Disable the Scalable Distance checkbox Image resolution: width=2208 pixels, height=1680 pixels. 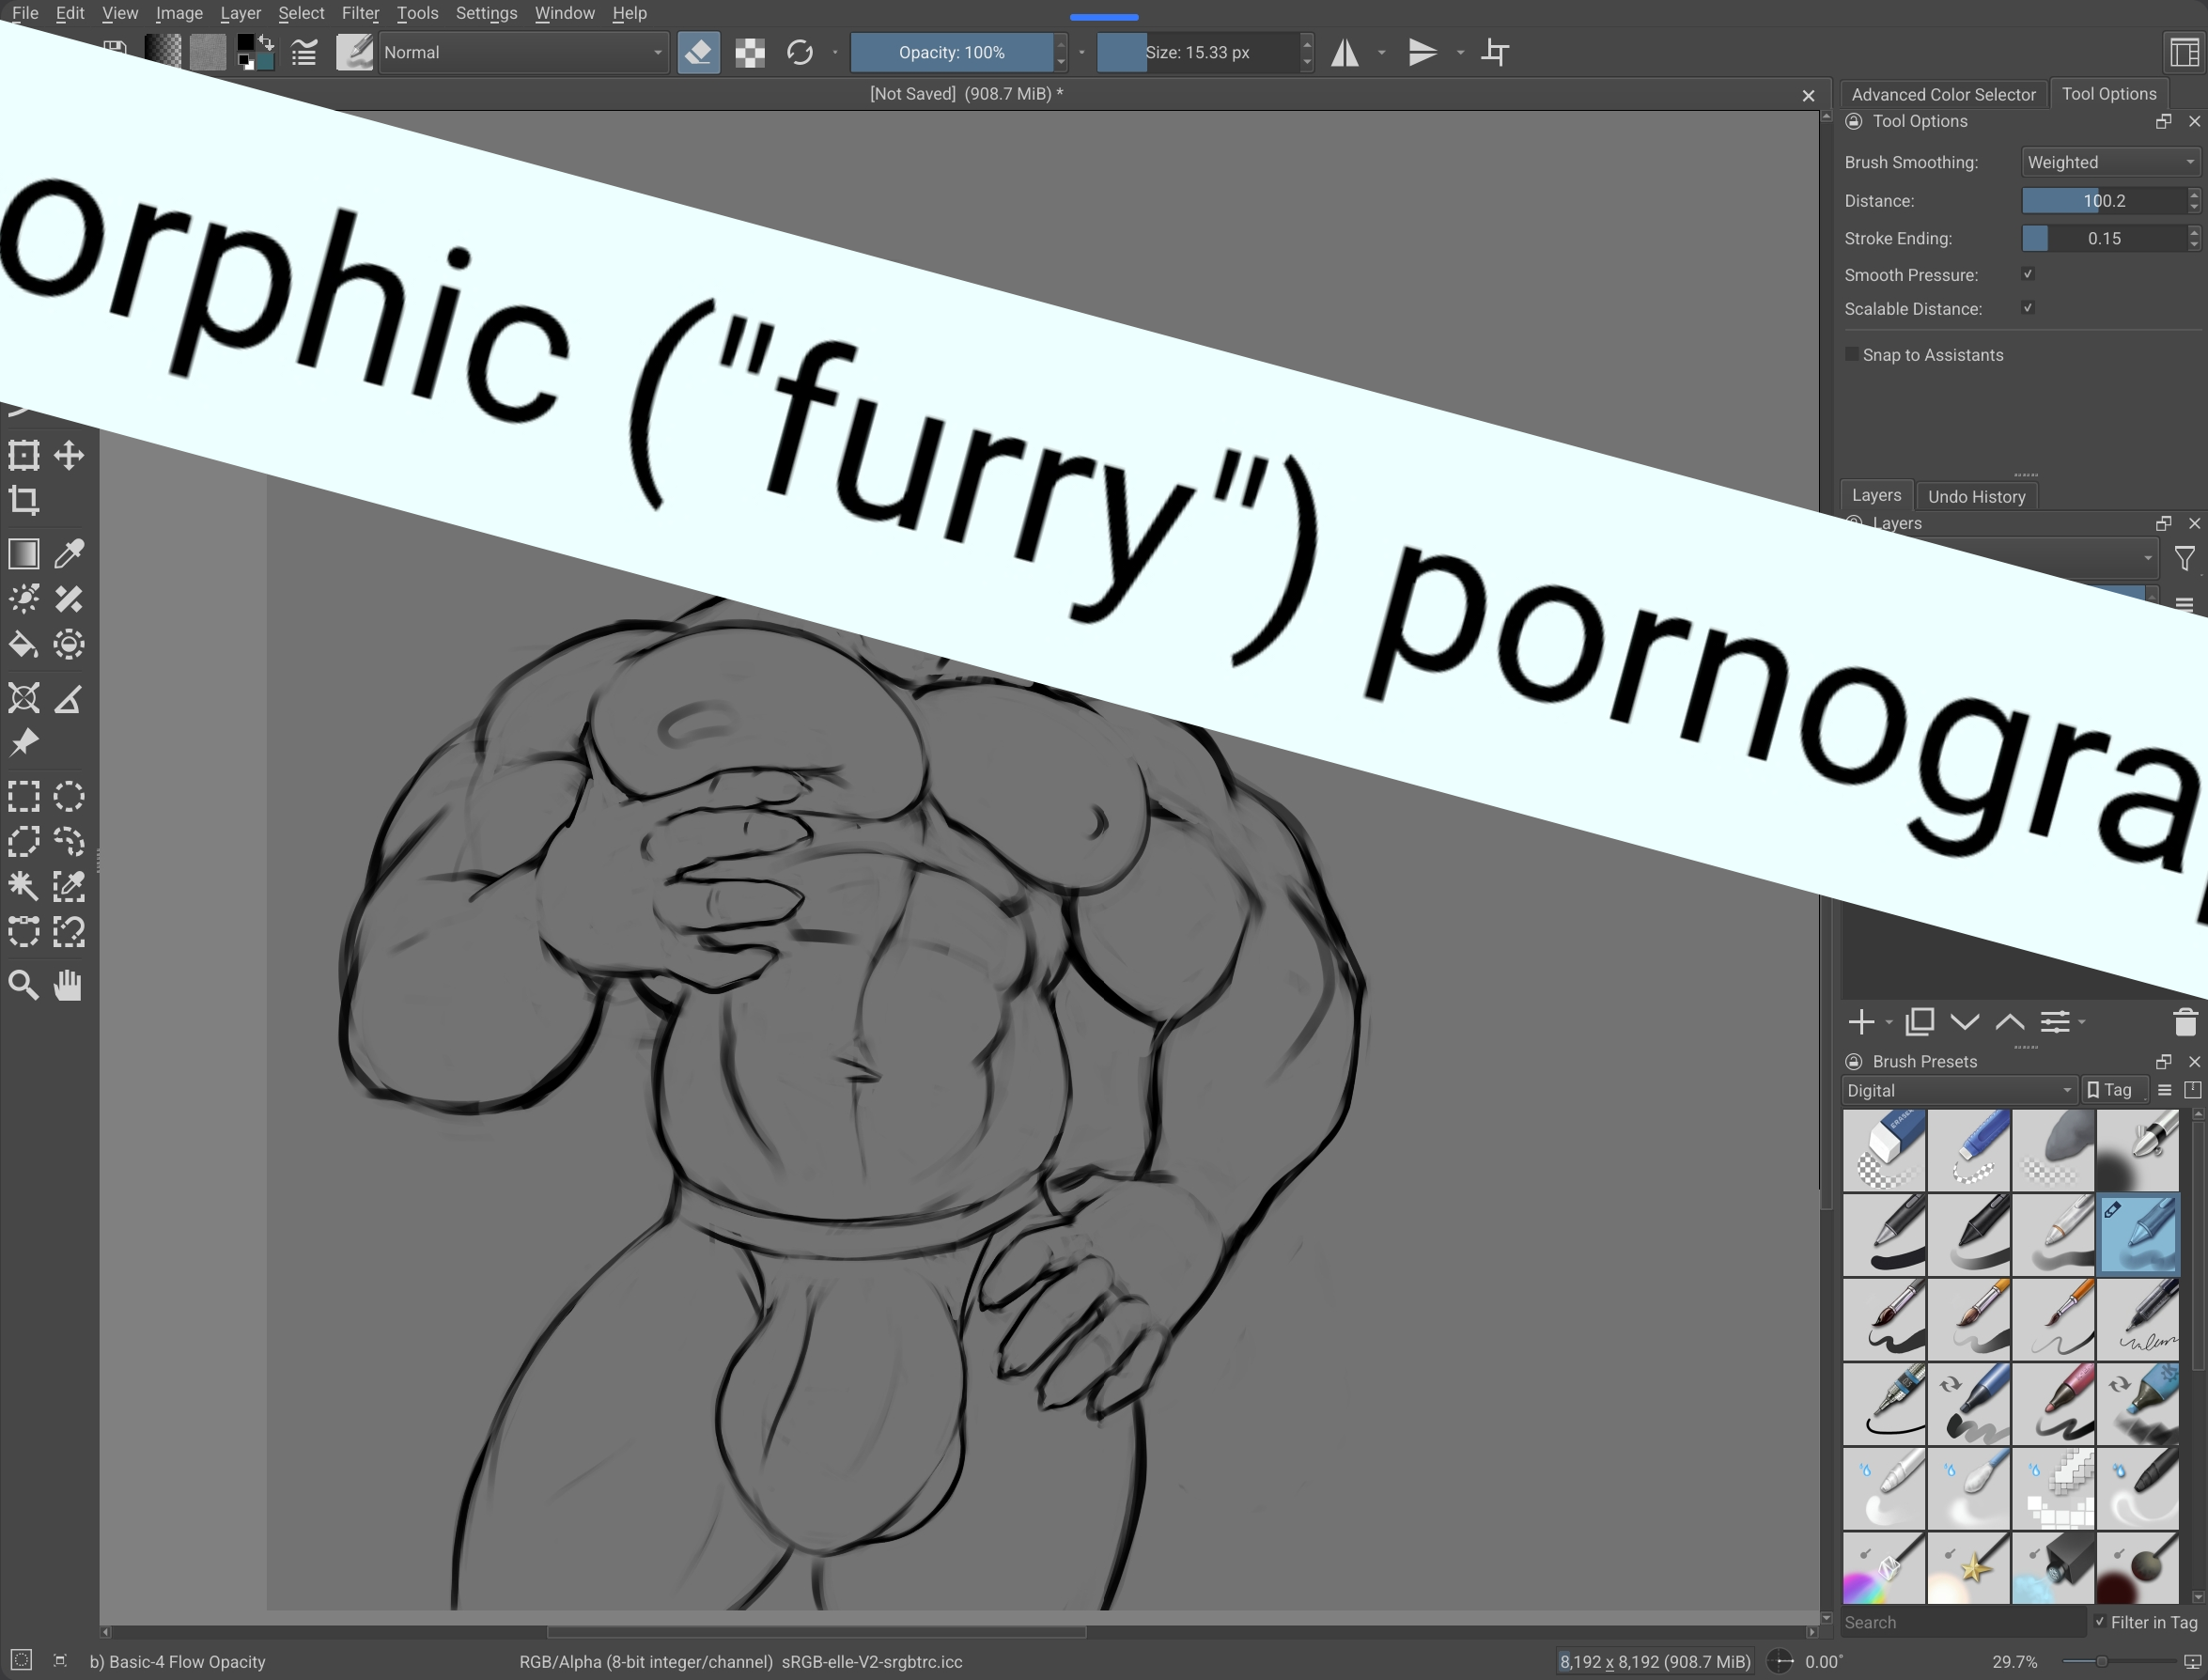tap(2028, 308)
